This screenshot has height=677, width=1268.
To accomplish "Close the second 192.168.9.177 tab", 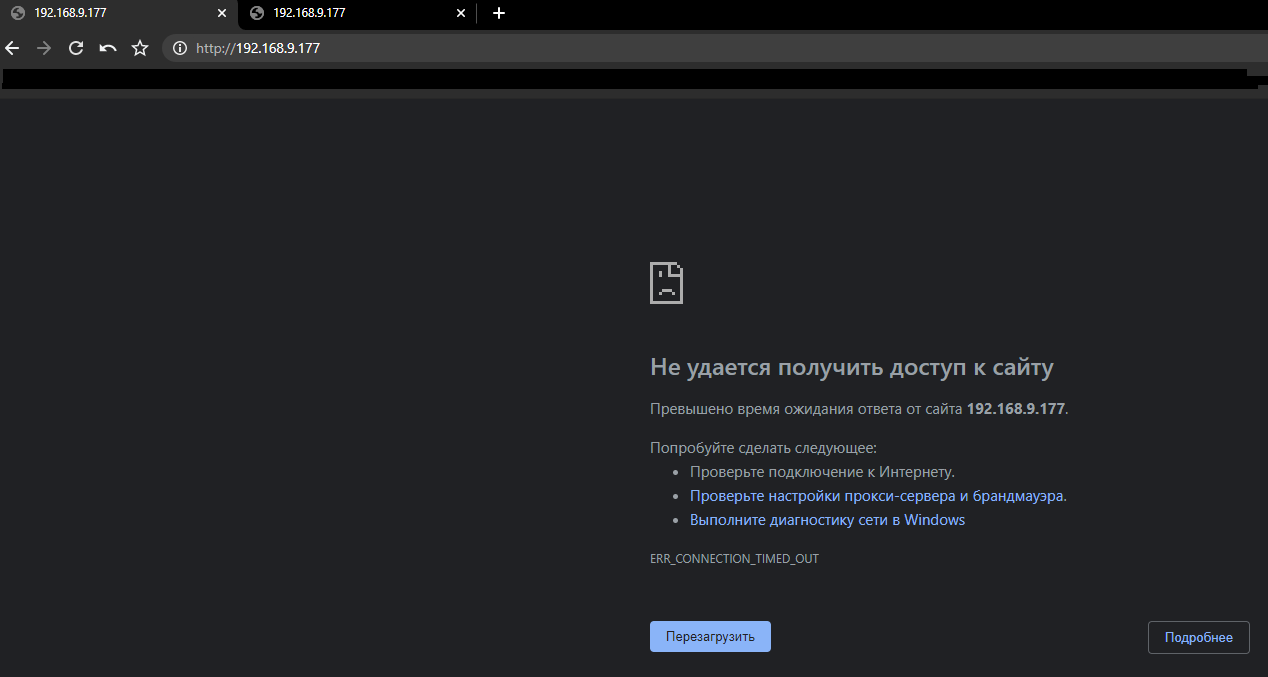I will (461, 13).
